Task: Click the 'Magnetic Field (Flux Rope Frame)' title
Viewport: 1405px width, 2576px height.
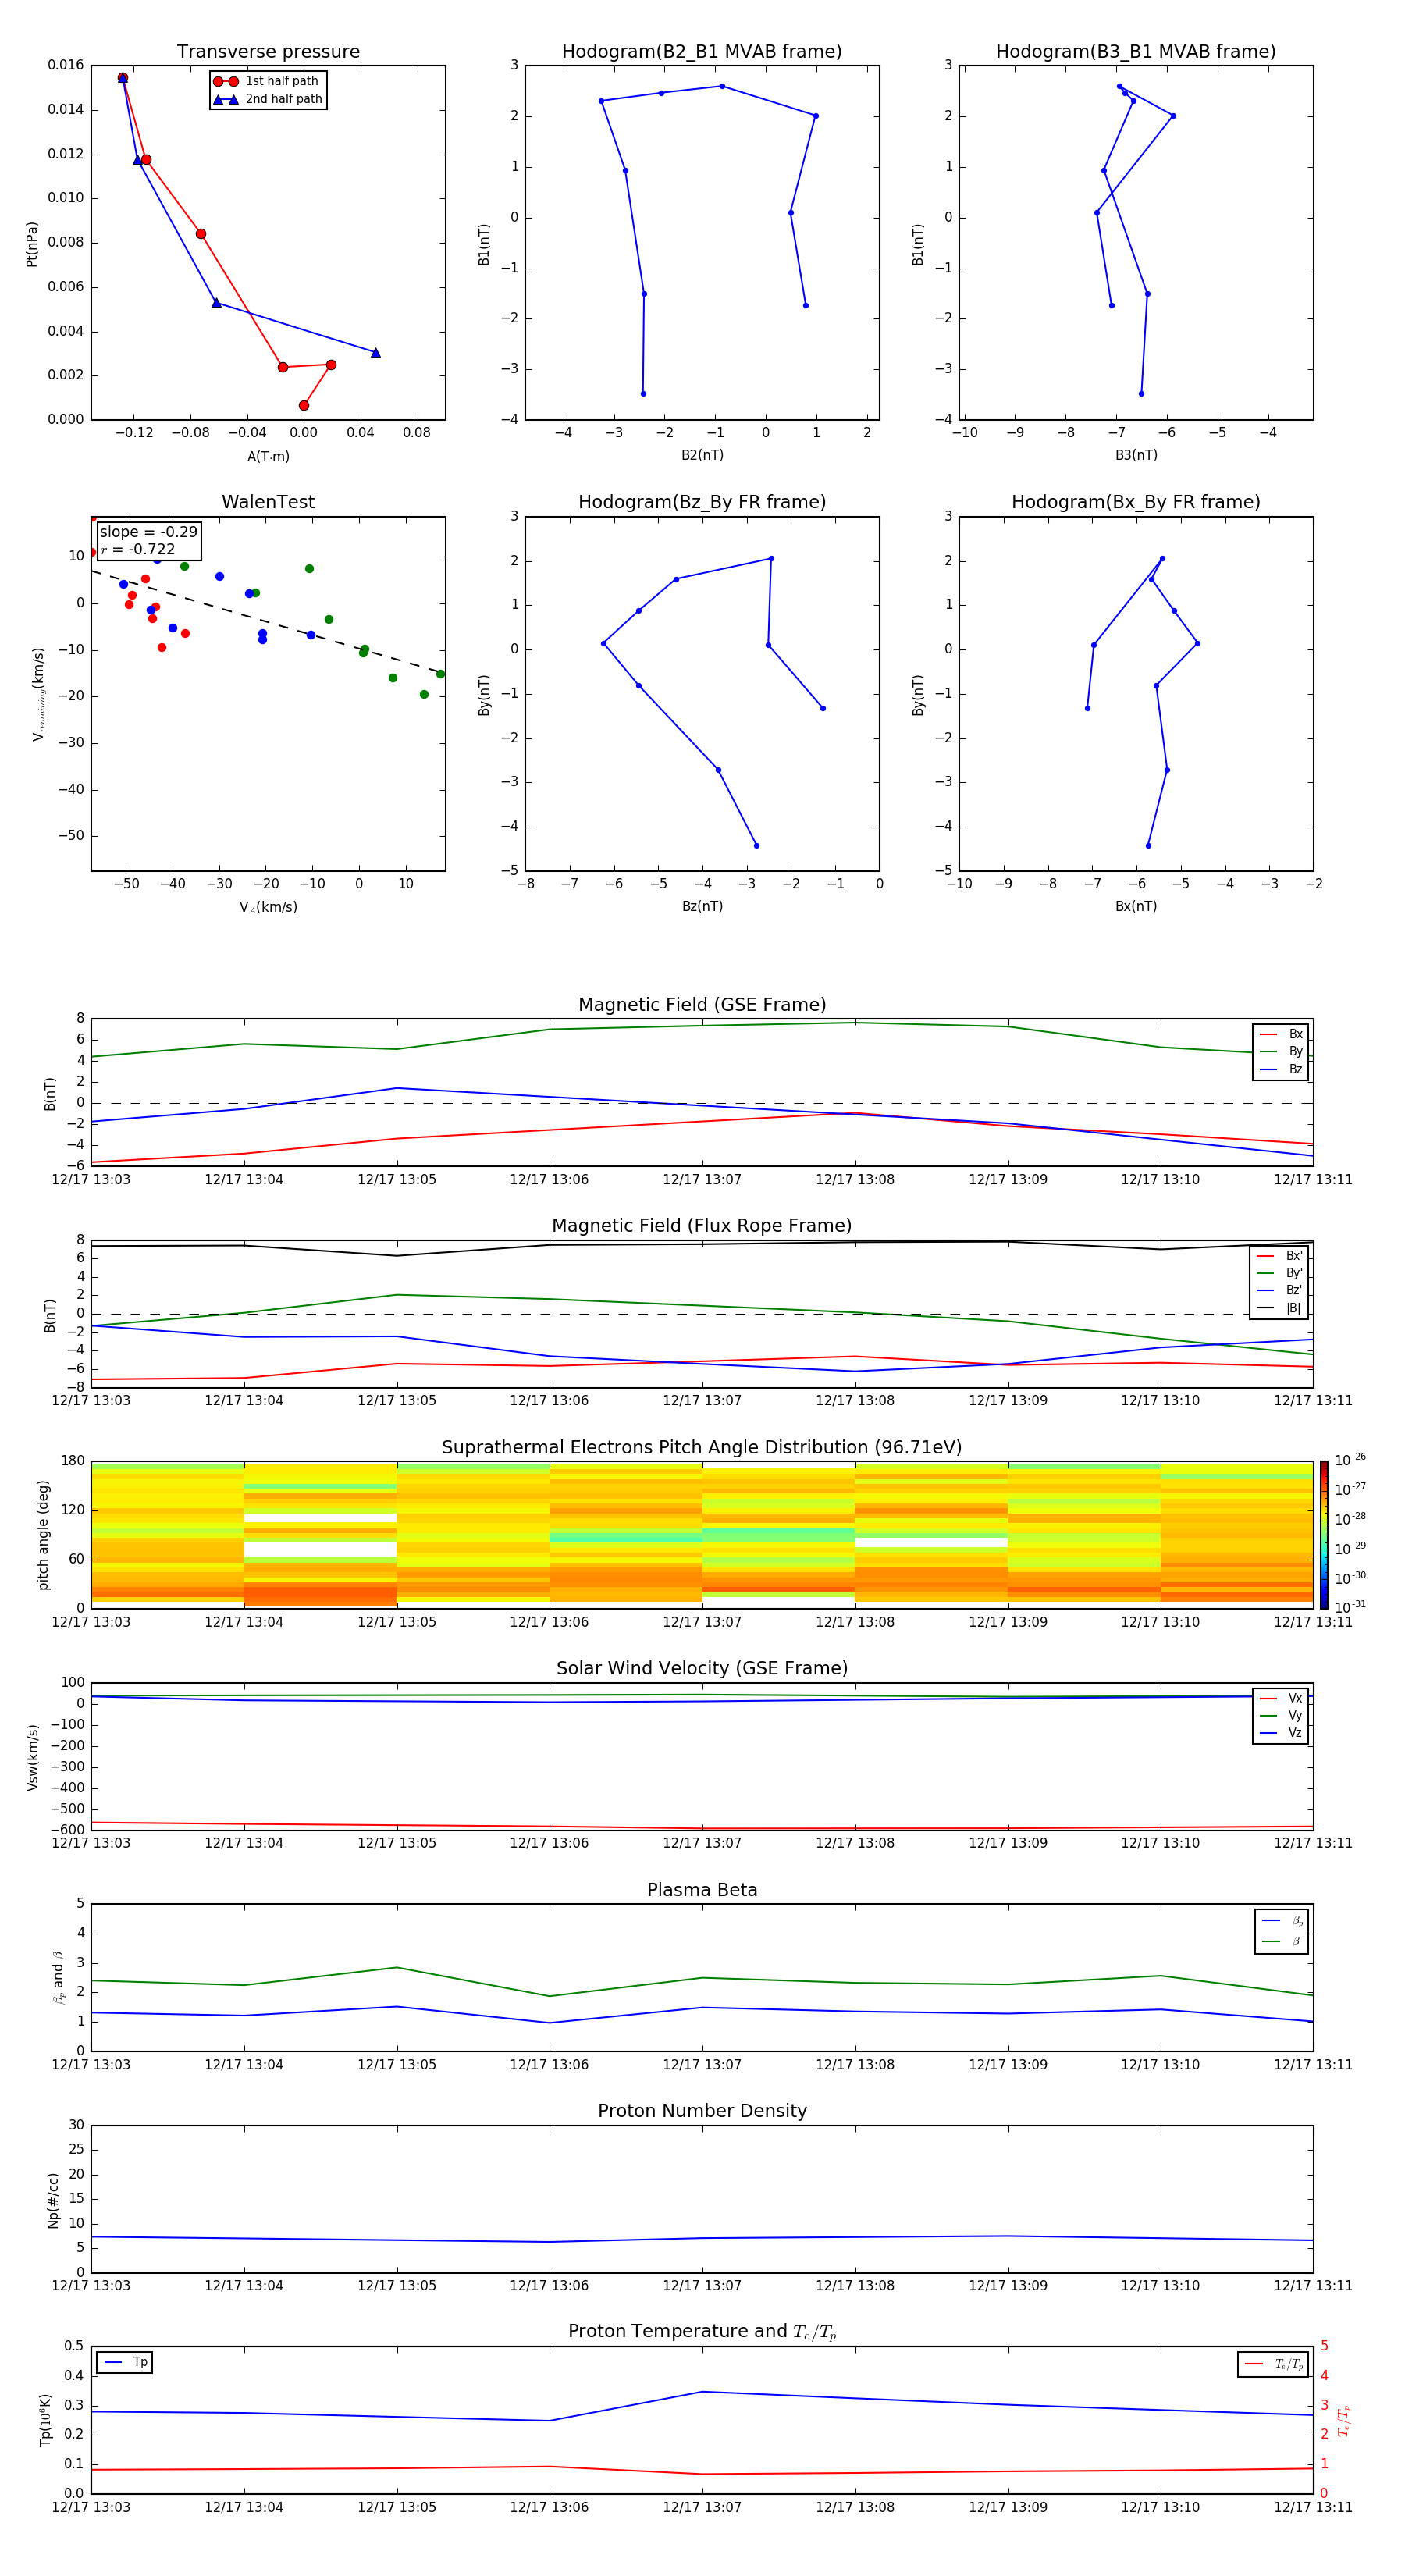Action: click(x=702, y=1226)
